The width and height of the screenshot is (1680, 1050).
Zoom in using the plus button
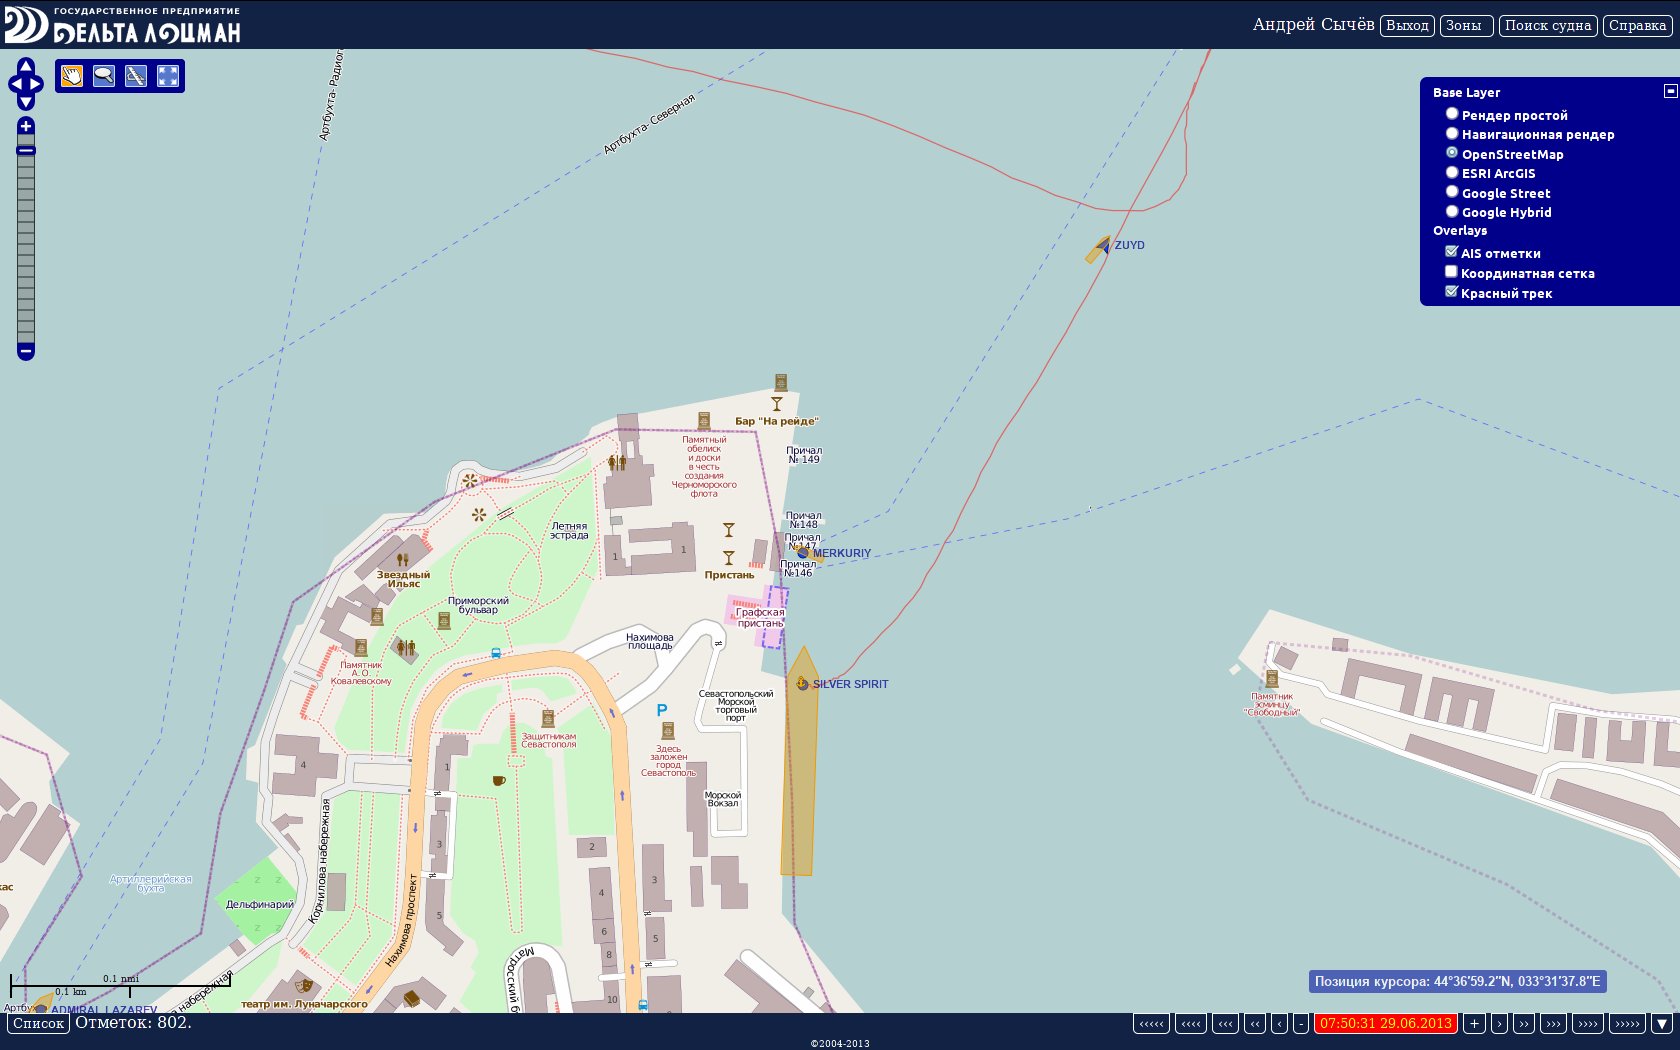pyautogui.click(x=26, y=126)
